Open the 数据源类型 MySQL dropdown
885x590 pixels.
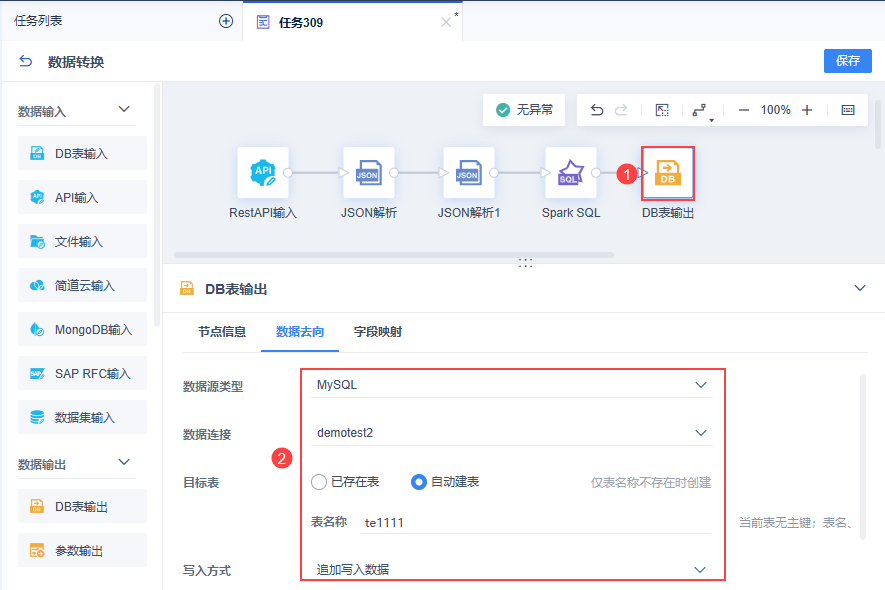512,385
